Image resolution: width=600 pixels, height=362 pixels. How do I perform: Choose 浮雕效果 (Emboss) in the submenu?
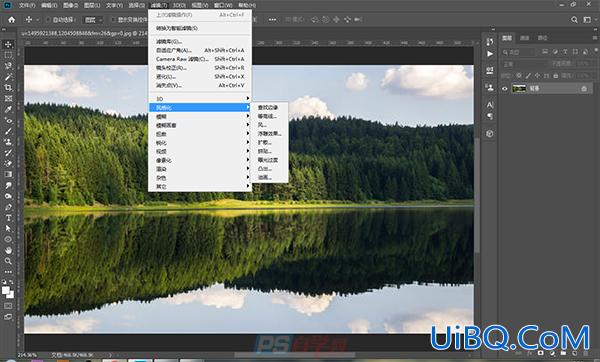tap(270, 134)
